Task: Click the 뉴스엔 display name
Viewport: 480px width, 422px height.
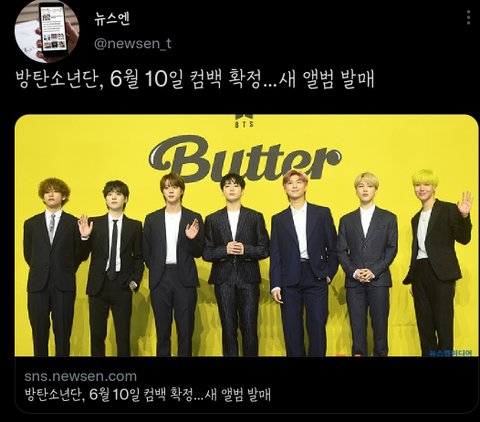Action: pyautogui.click(x=112, y=20)
